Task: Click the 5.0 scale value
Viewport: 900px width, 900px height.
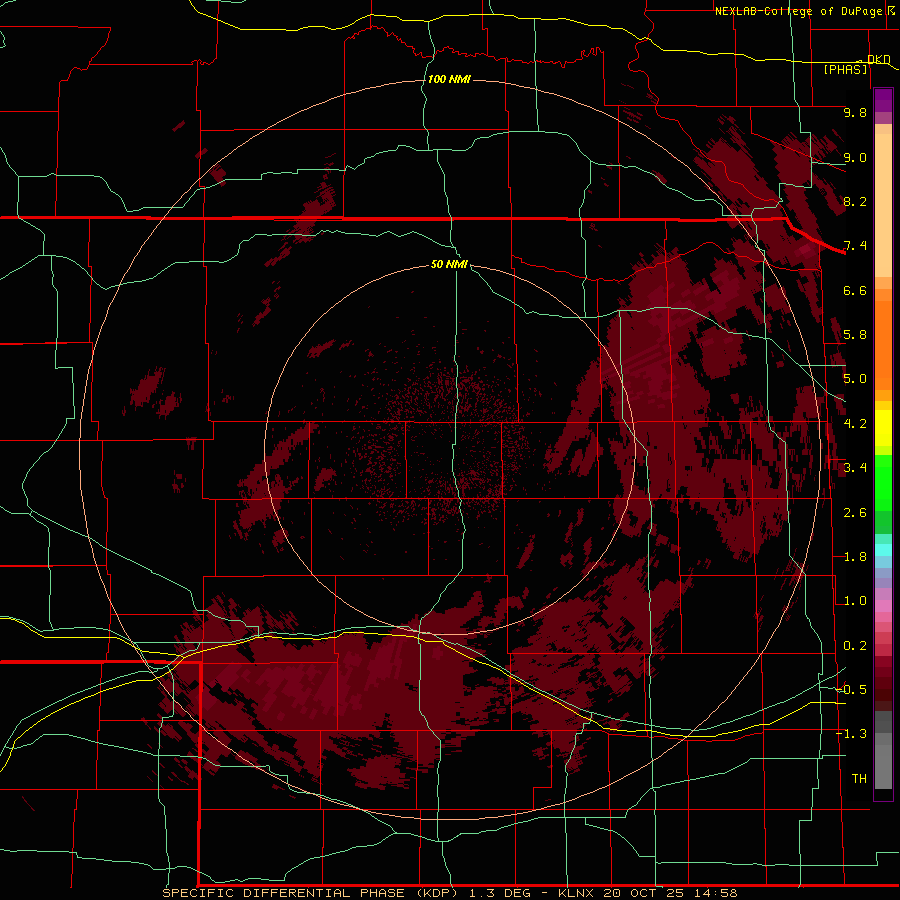Action: point(855,378)
